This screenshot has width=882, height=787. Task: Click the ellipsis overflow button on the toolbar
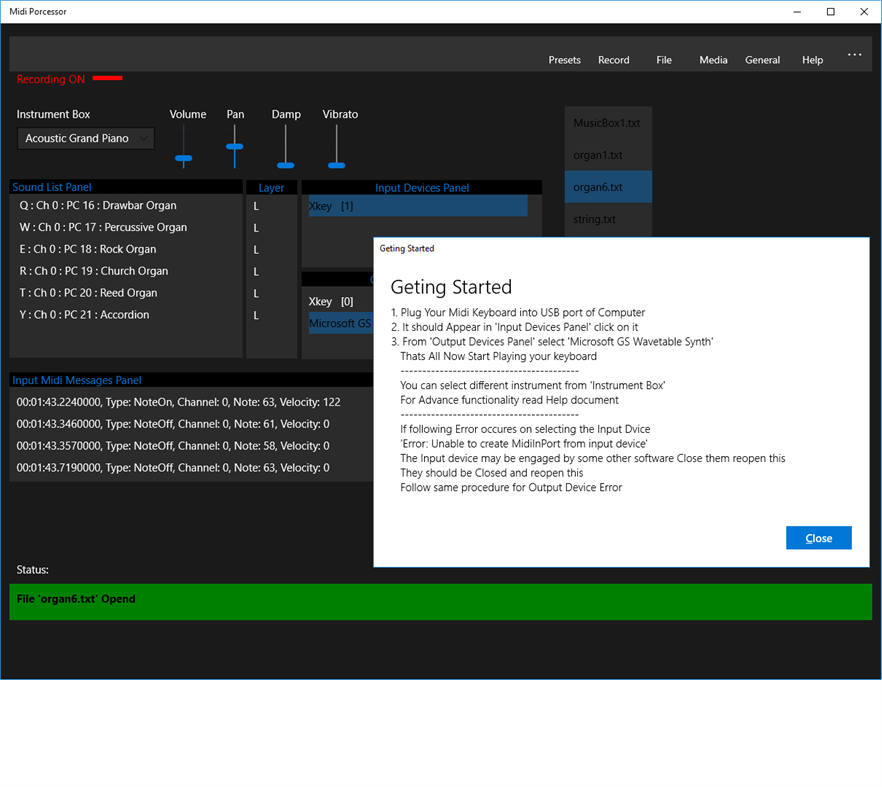pyautogui.click(x=855, y=55)
